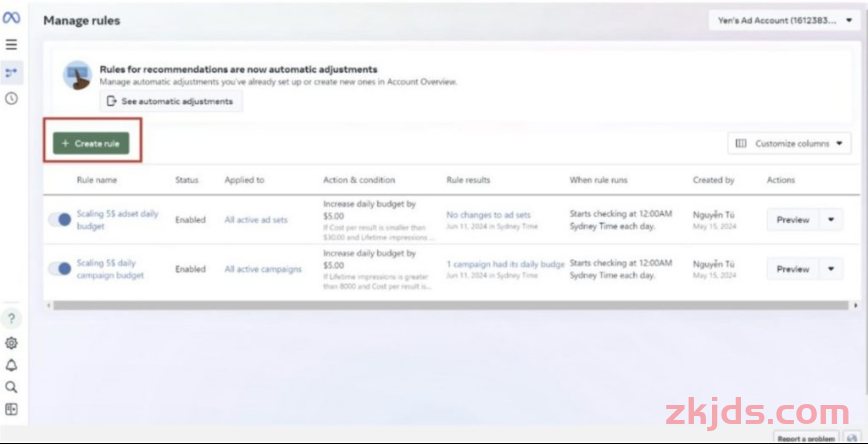Viewport: 868px width, 444px height.
Task: Open the 1 campaign had its daily budget result
Action: [x=505, y=264]
